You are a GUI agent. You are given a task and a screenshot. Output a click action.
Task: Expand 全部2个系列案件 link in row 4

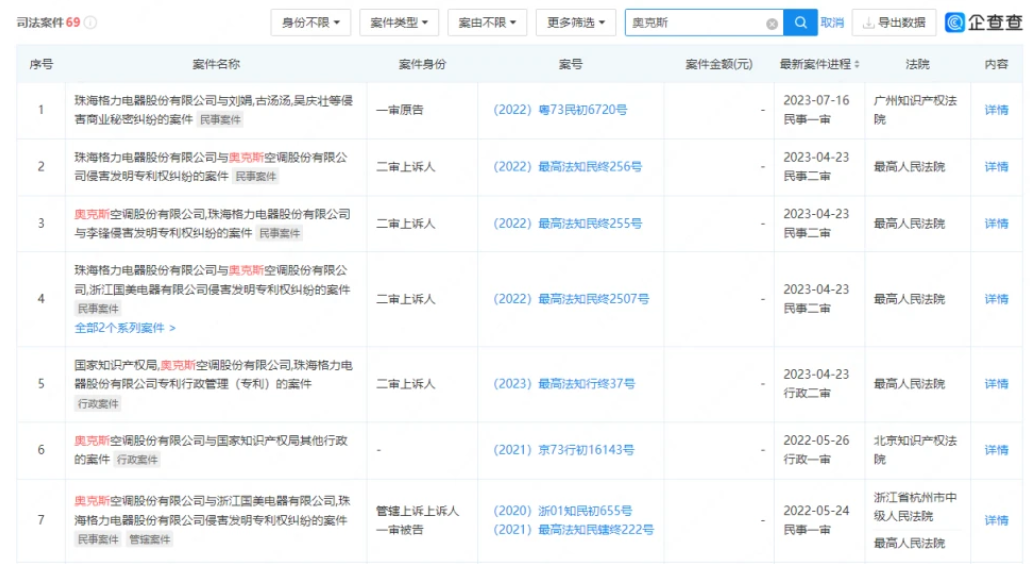coord(125,328)
